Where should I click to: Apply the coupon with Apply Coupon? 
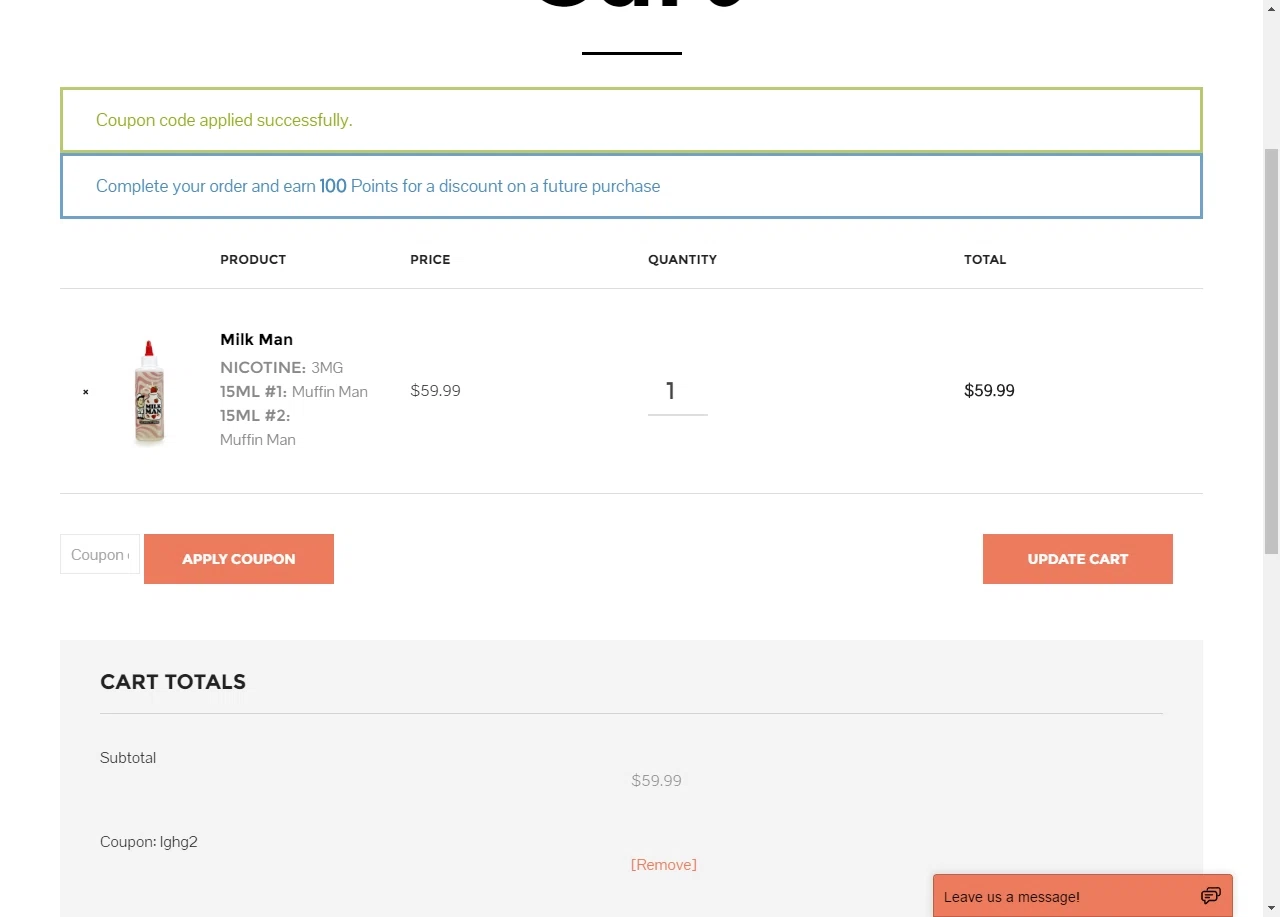pos(239,559)
